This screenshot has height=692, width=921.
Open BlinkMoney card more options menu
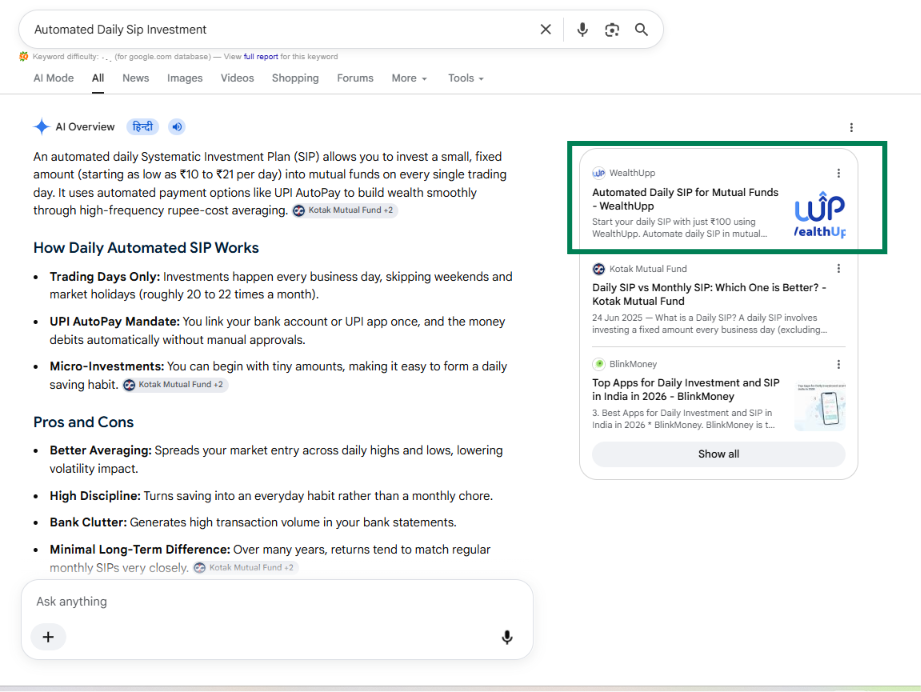pos(838,364)
